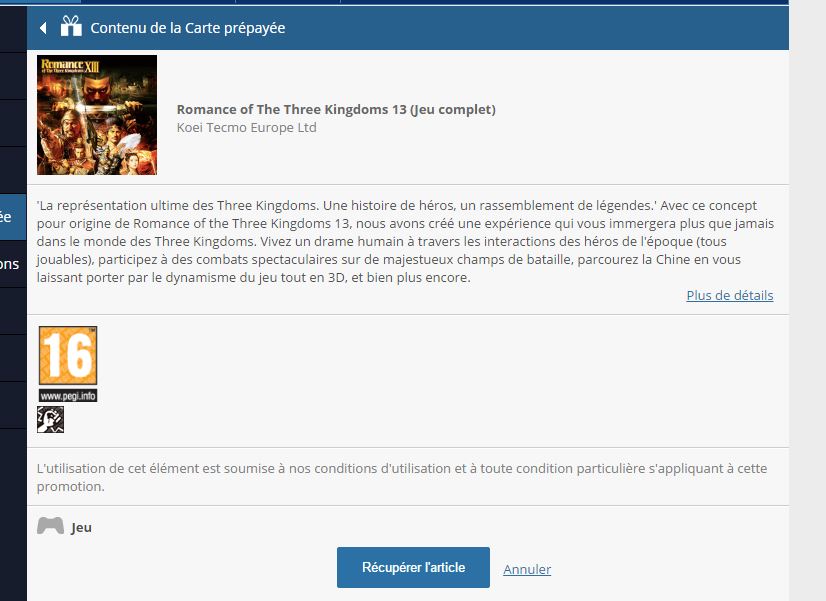826x601 pixels.
Task: Click the Jeu category label
Action: 81,527
